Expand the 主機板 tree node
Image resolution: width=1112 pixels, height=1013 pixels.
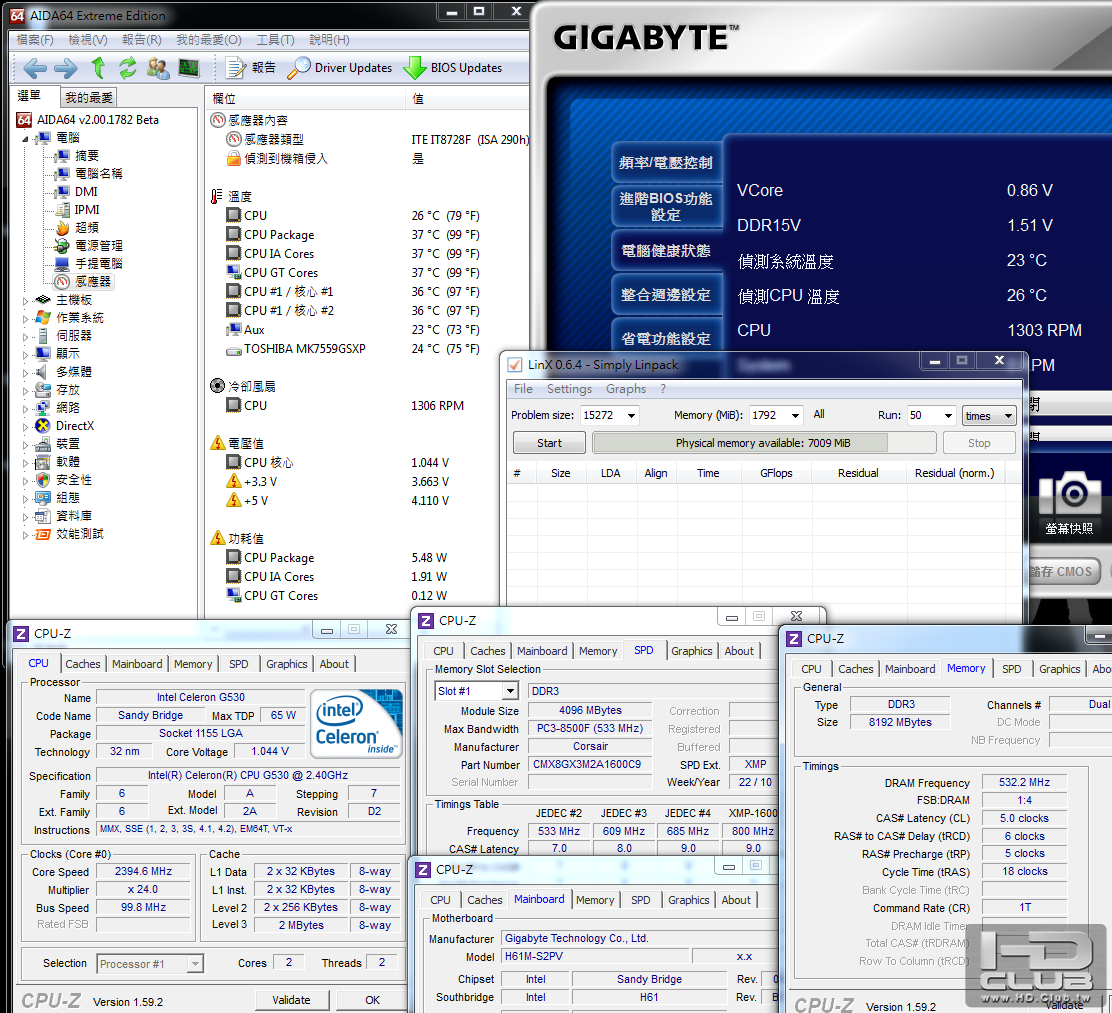click(26, 299)
